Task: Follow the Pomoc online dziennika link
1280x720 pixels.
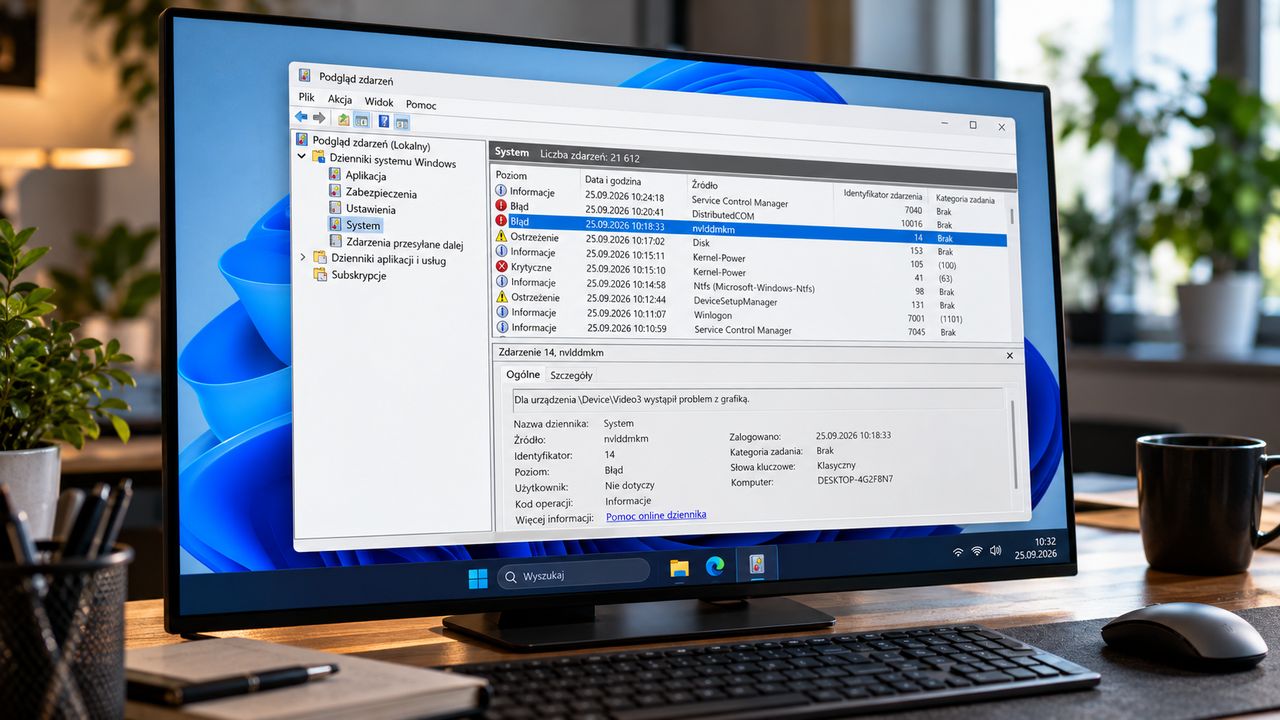Action: tap(656, 515)
